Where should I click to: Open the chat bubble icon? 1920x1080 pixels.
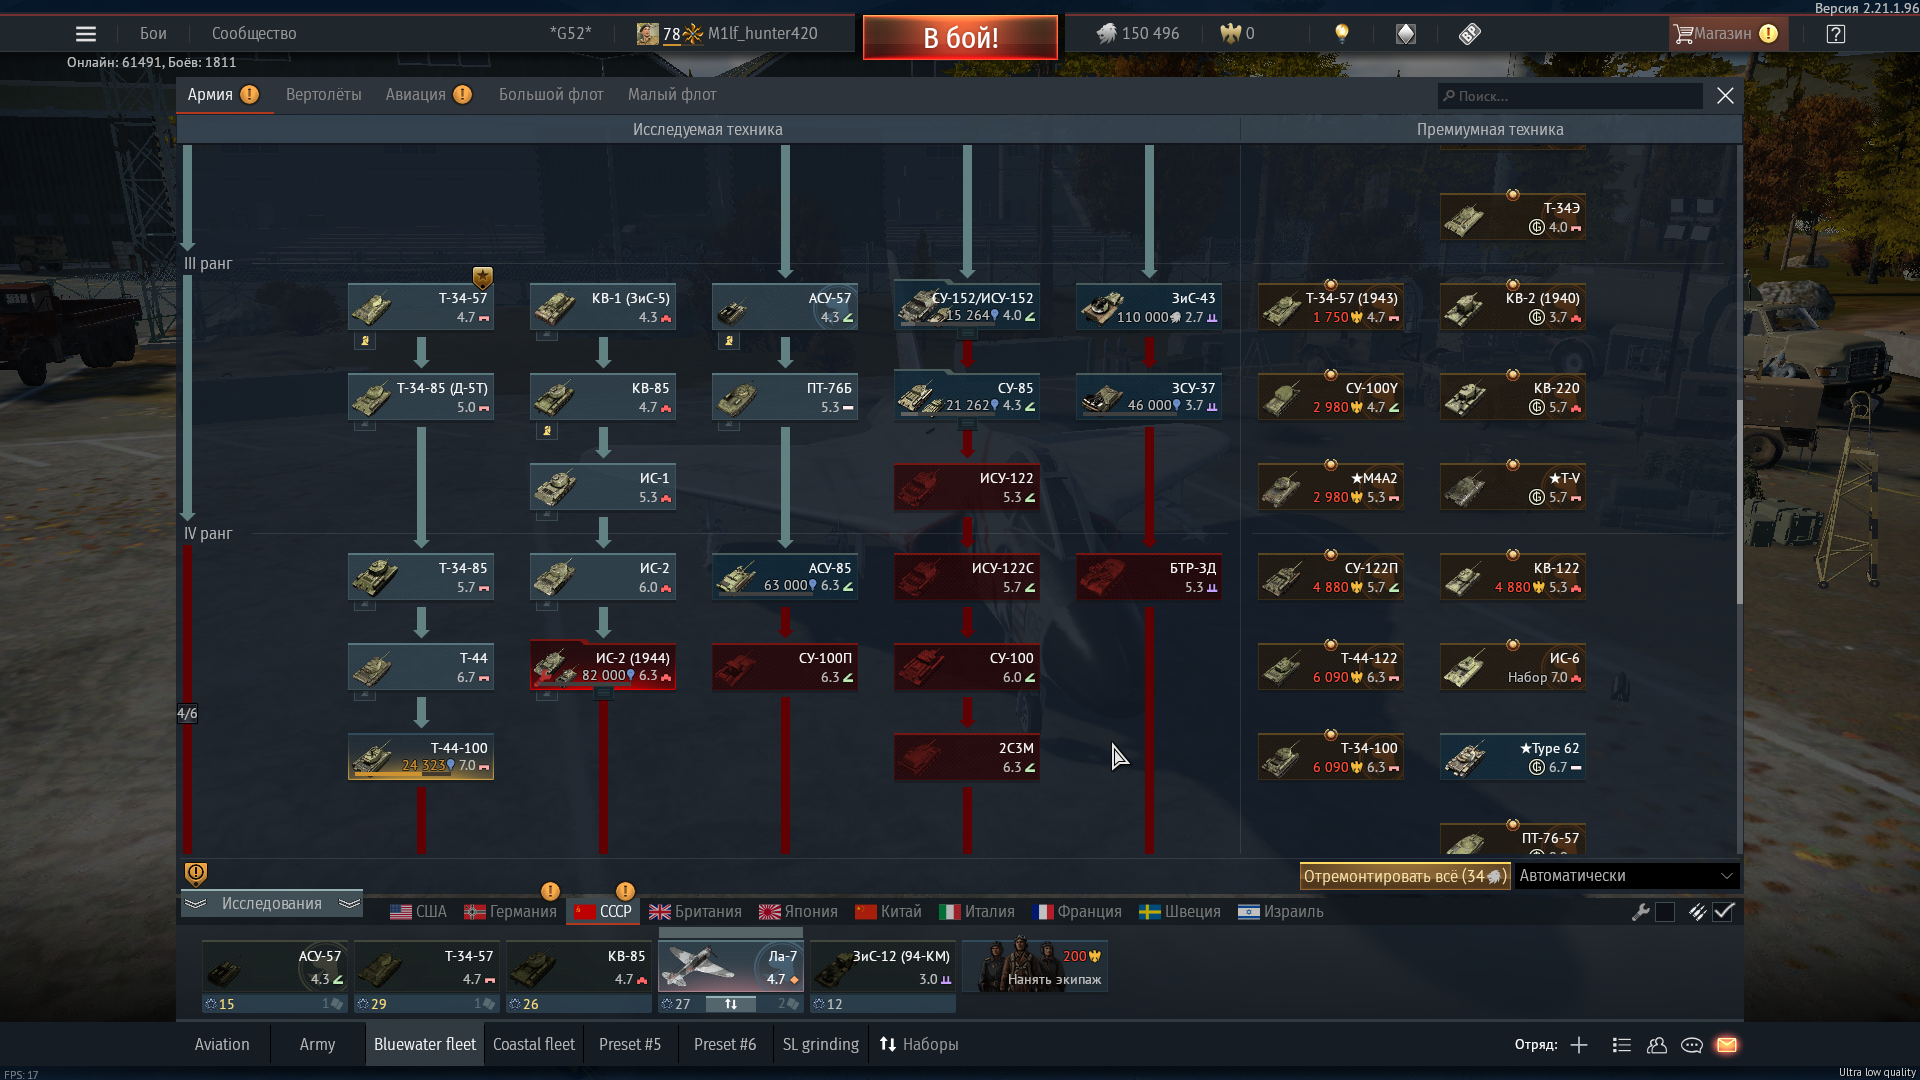tap(1692, 1045)
